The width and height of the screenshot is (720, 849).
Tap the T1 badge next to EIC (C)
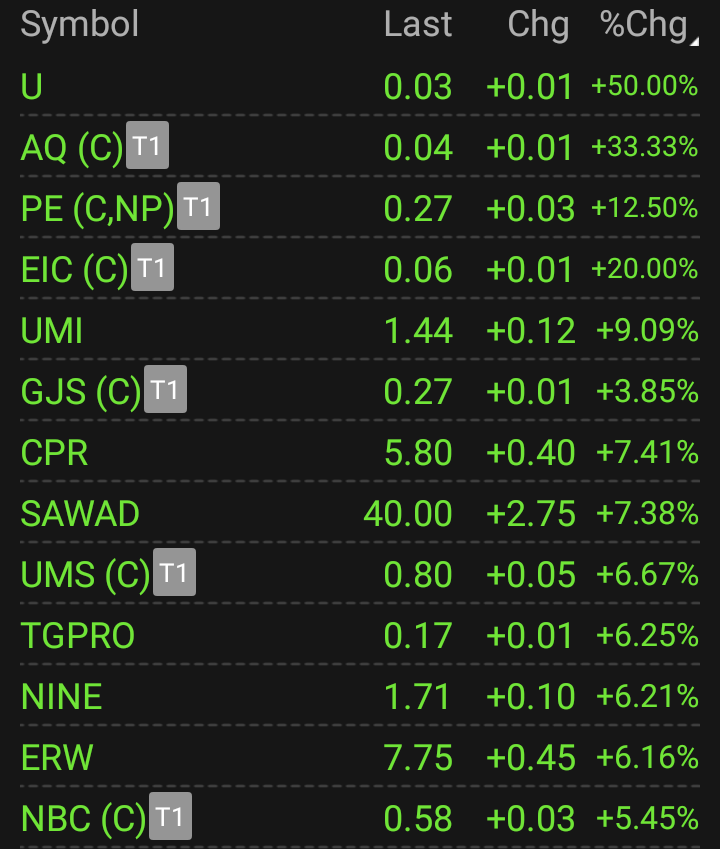coord(152,268)
